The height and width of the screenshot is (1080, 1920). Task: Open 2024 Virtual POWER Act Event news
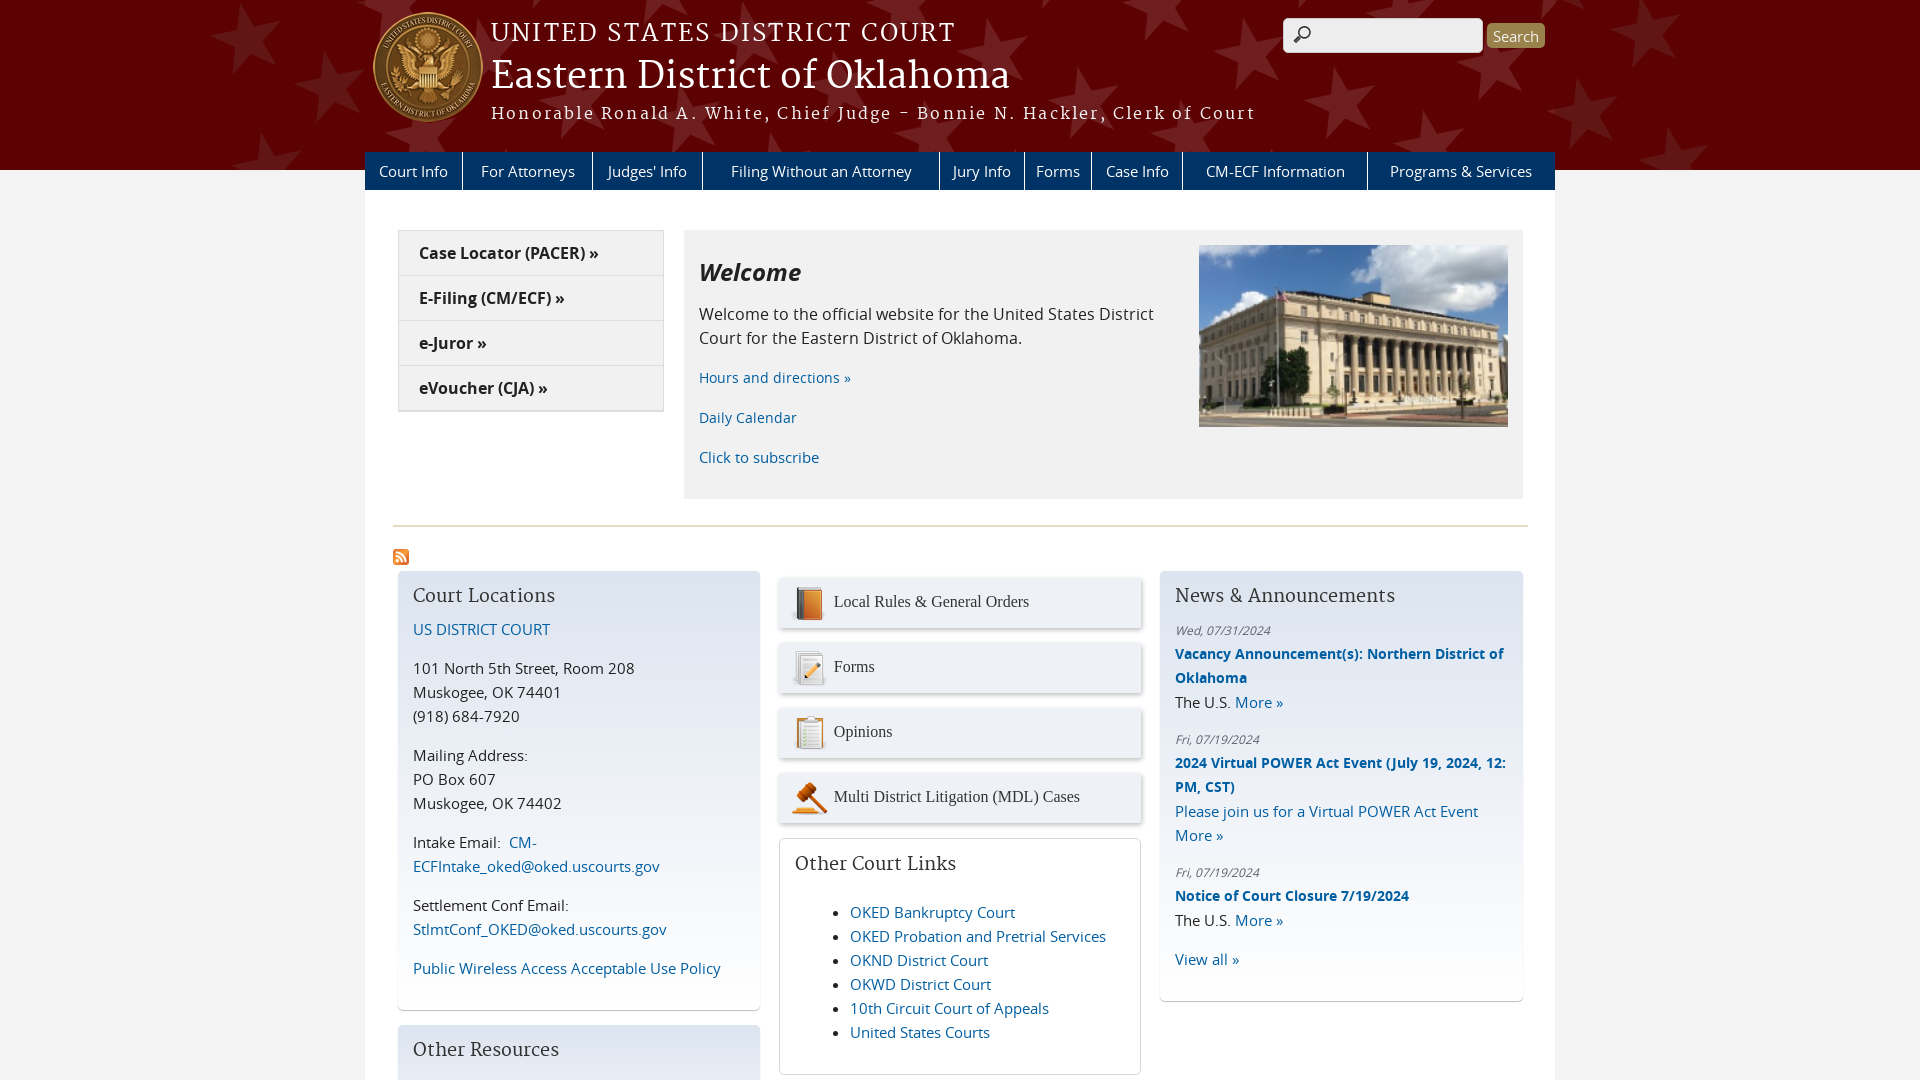(x=1340, y=774)
